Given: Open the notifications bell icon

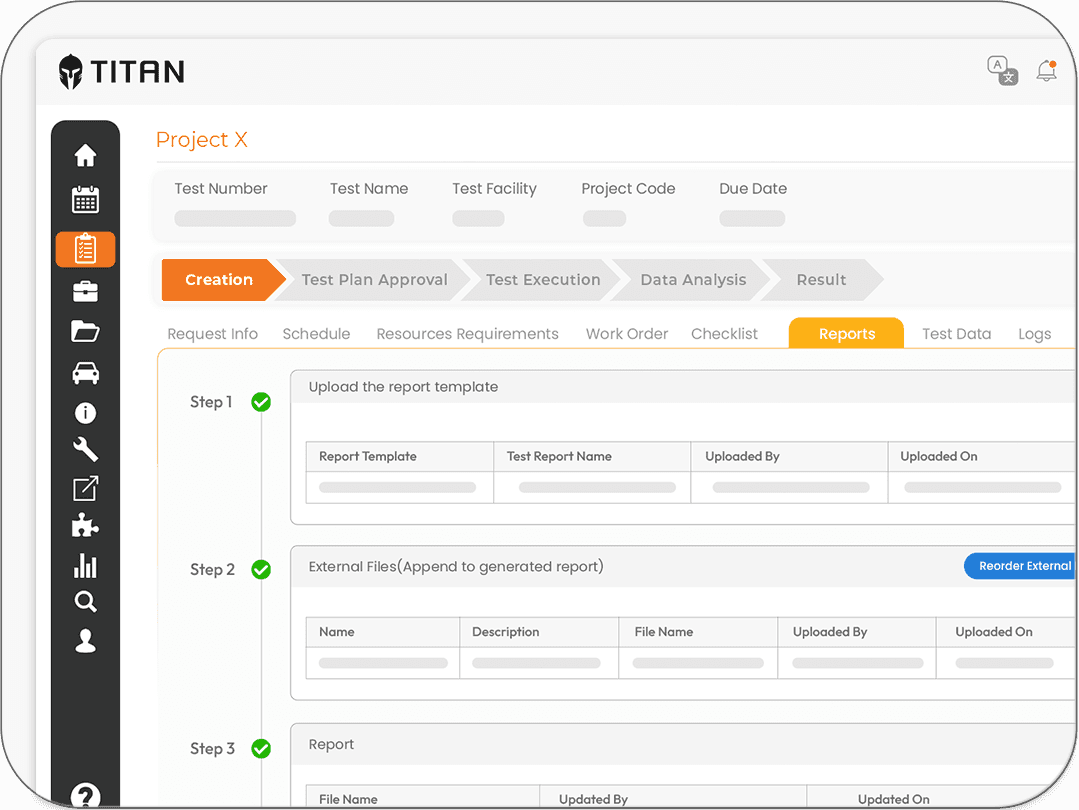Looking at the screenshot, I should (1047, 71).
